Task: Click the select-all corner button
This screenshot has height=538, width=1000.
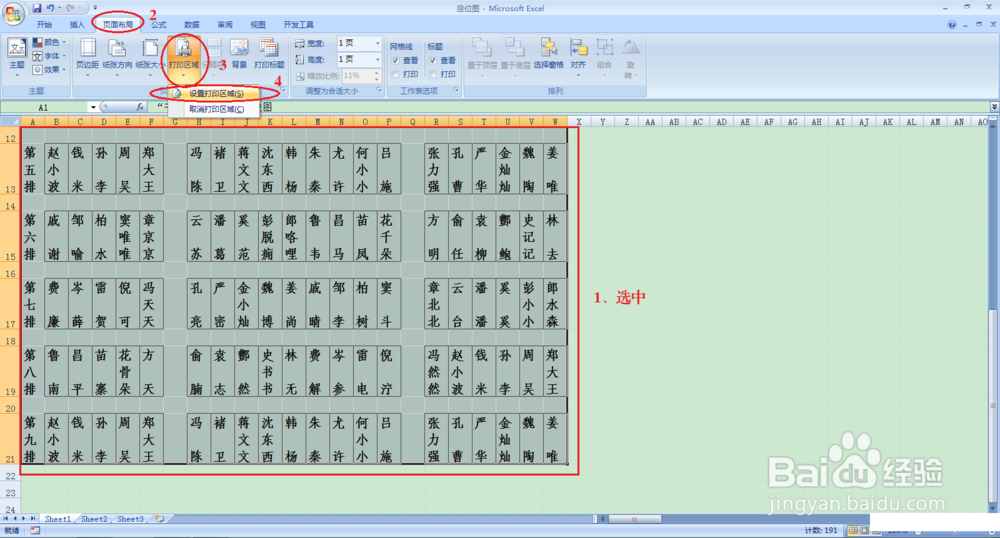Action: [x=10, y=122]
